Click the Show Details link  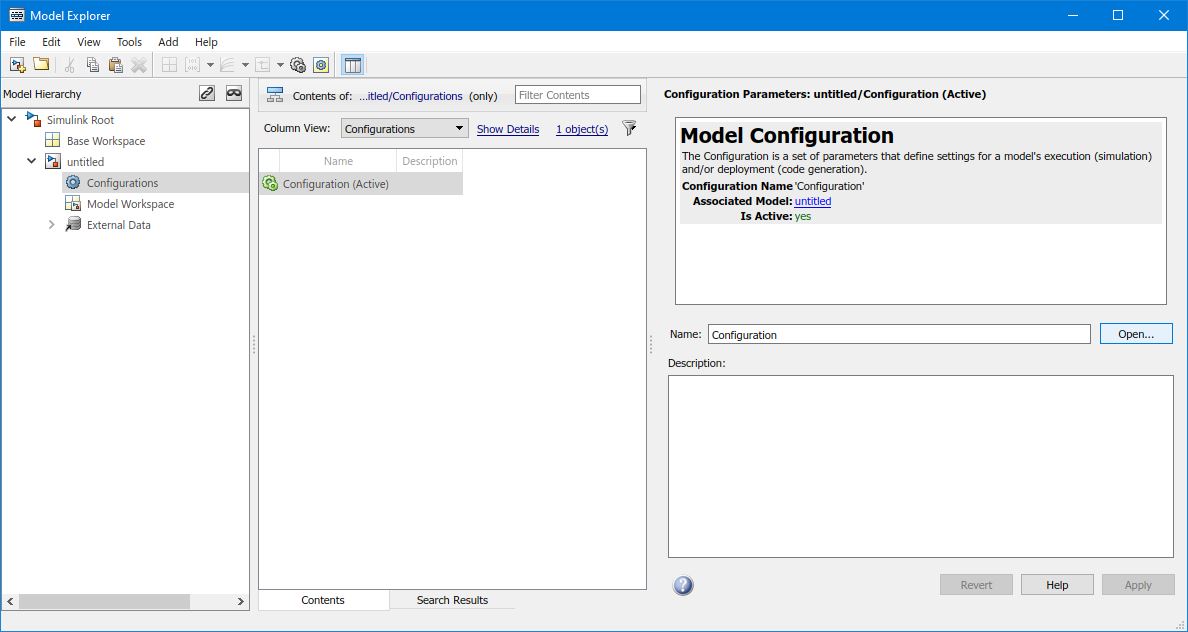tap(508, 129)
